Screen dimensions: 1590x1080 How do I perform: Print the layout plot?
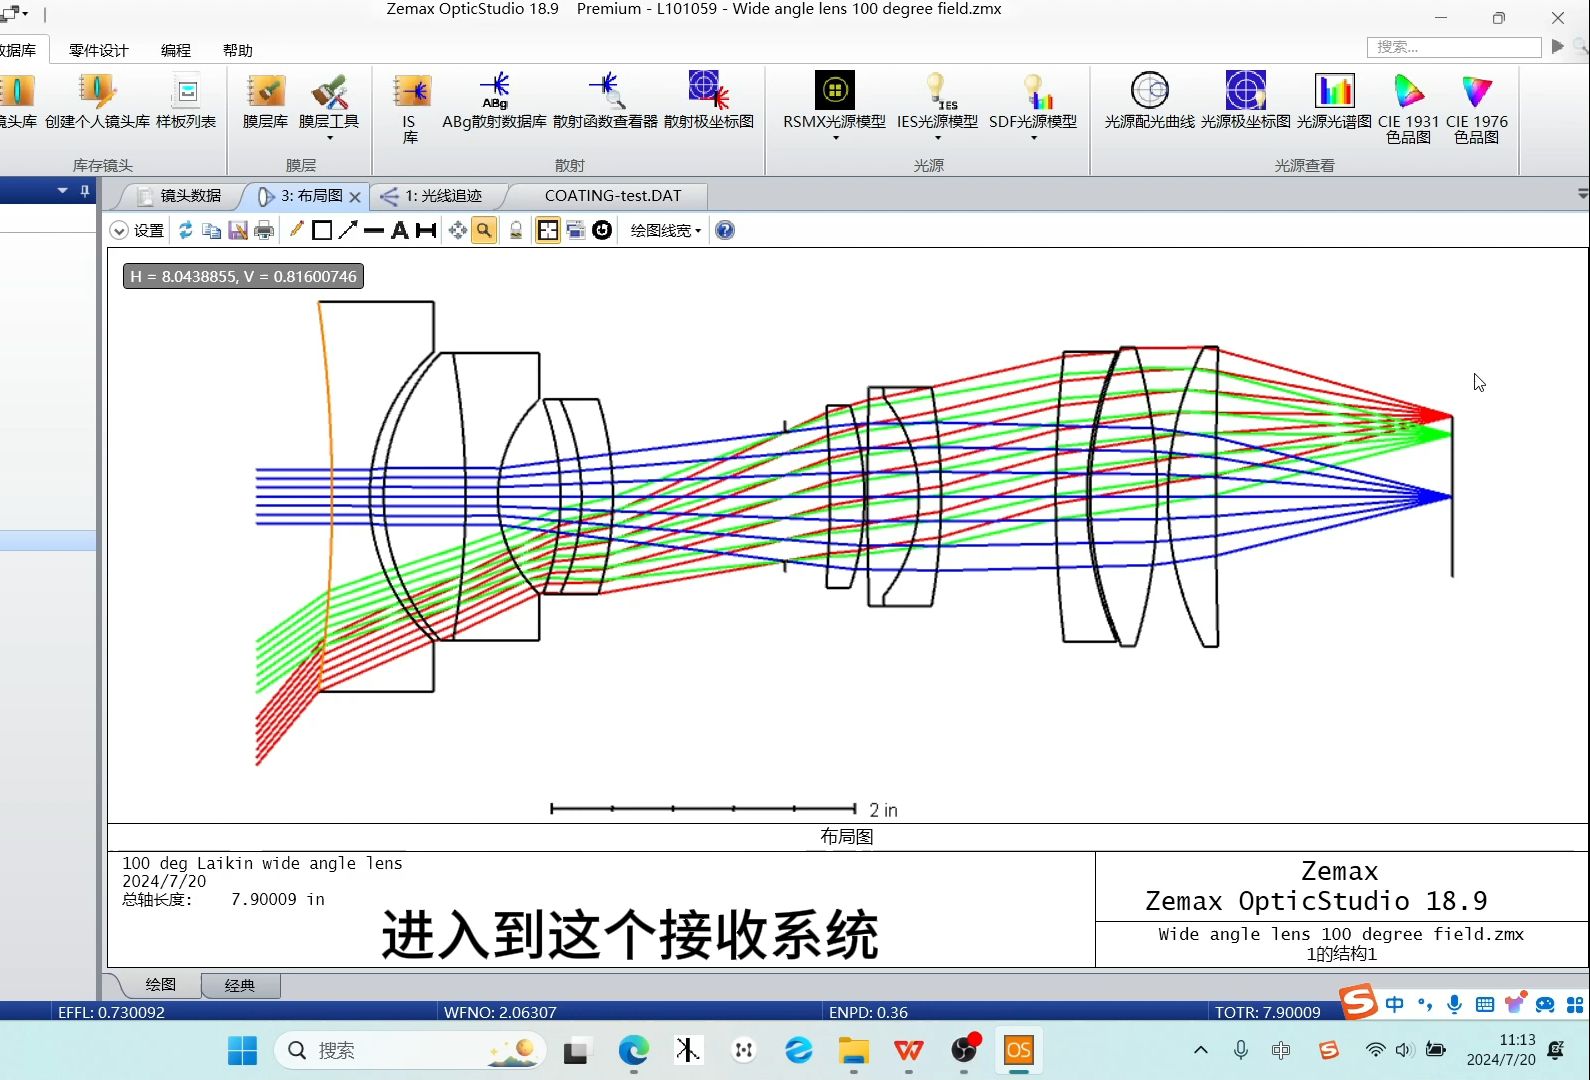[x=264, y=230]
